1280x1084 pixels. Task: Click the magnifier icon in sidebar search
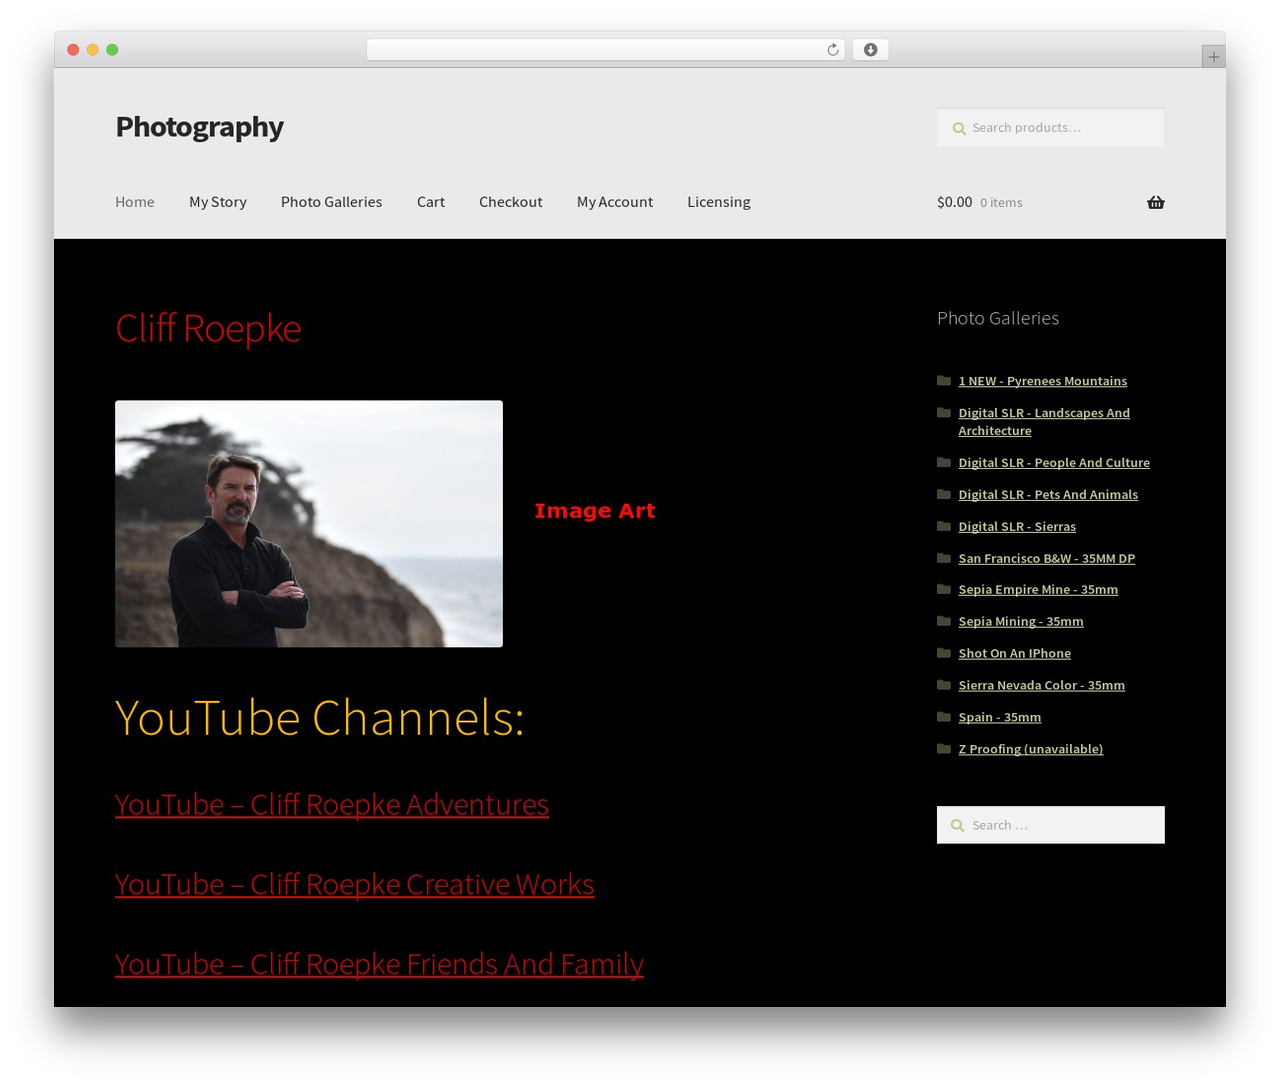point(958,825)
